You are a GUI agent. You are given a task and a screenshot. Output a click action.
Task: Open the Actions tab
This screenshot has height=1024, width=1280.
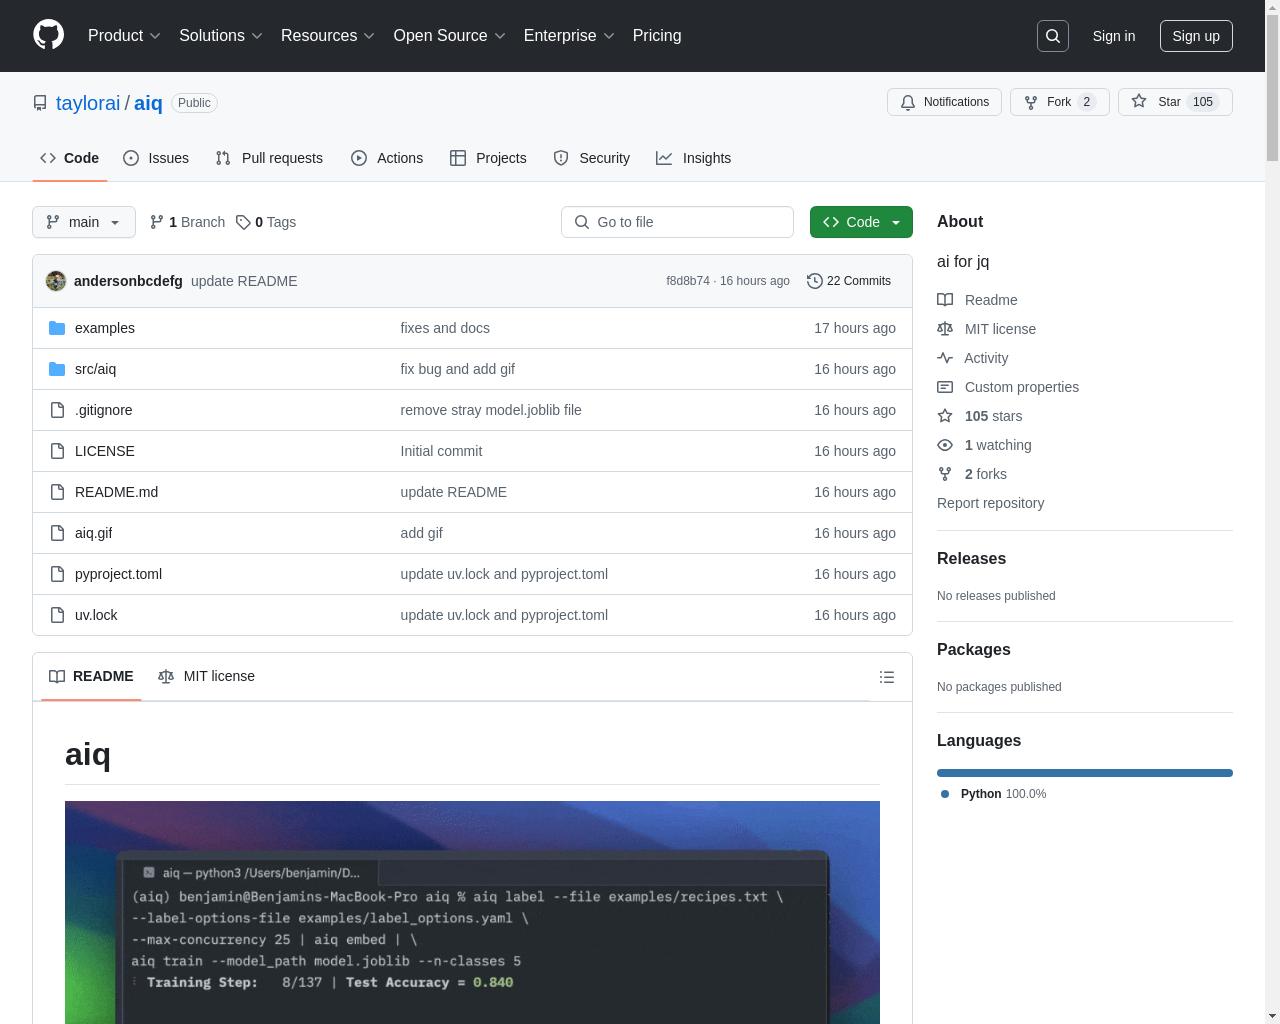point(387,158)
